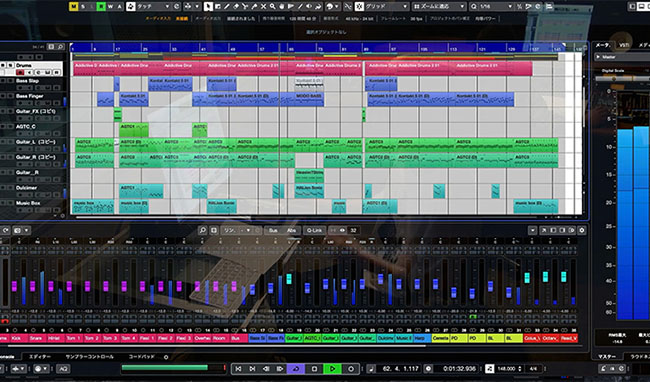Switch to the サンプラーコントロール tab

(90, 356)
